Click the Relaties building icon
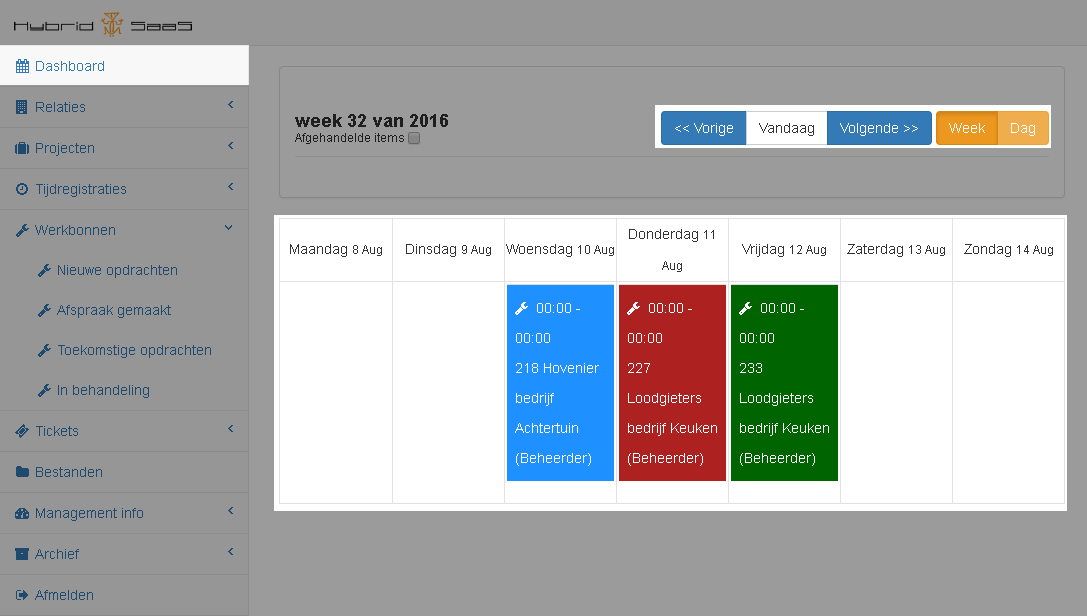 click(22, 107)
